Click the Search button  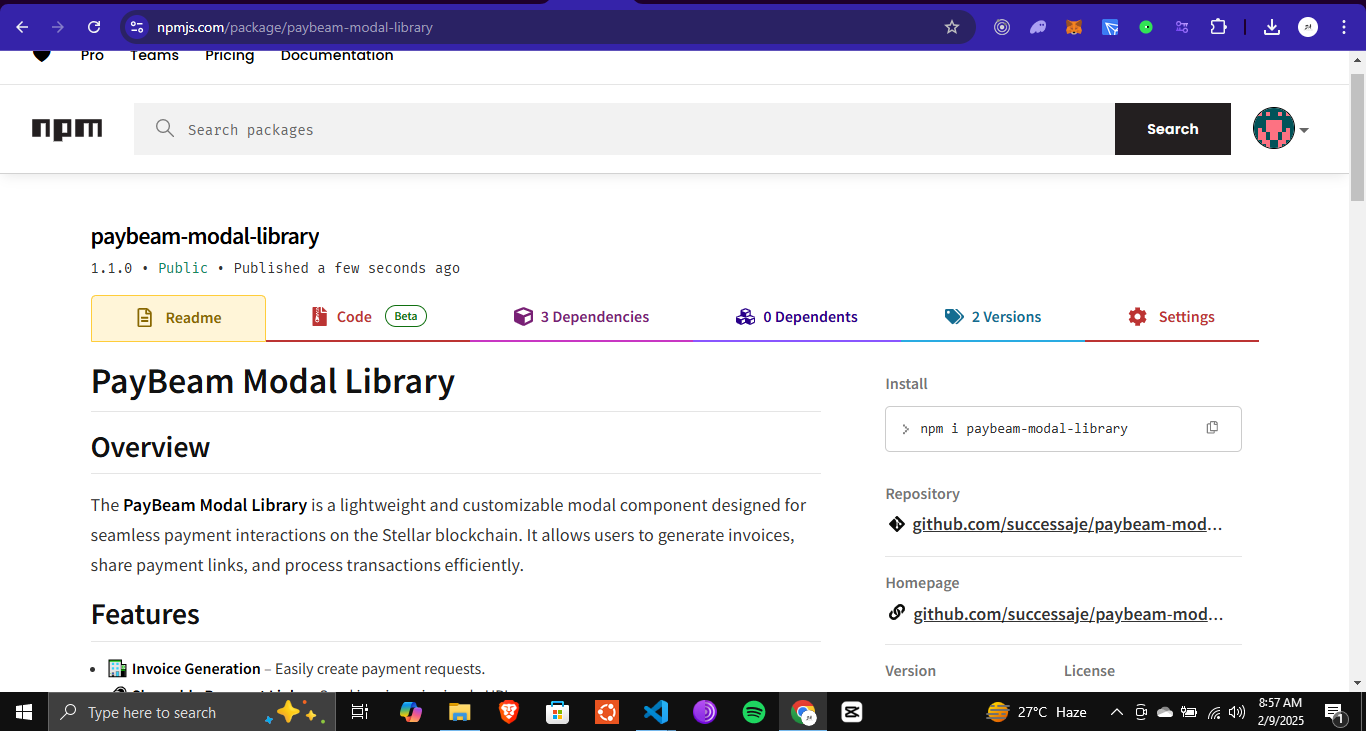coord(1173,129)
